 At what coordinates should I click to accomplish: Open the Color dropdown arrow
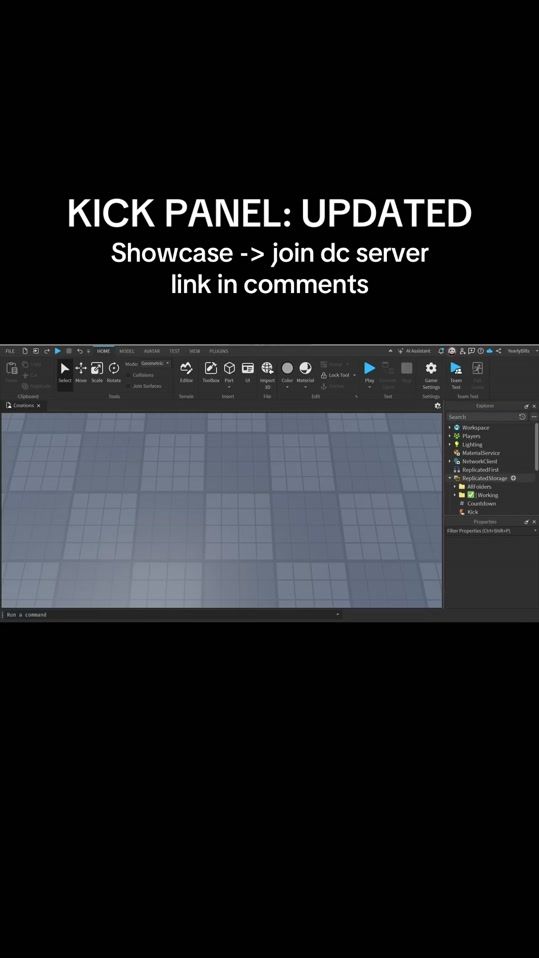click(287, 387)
